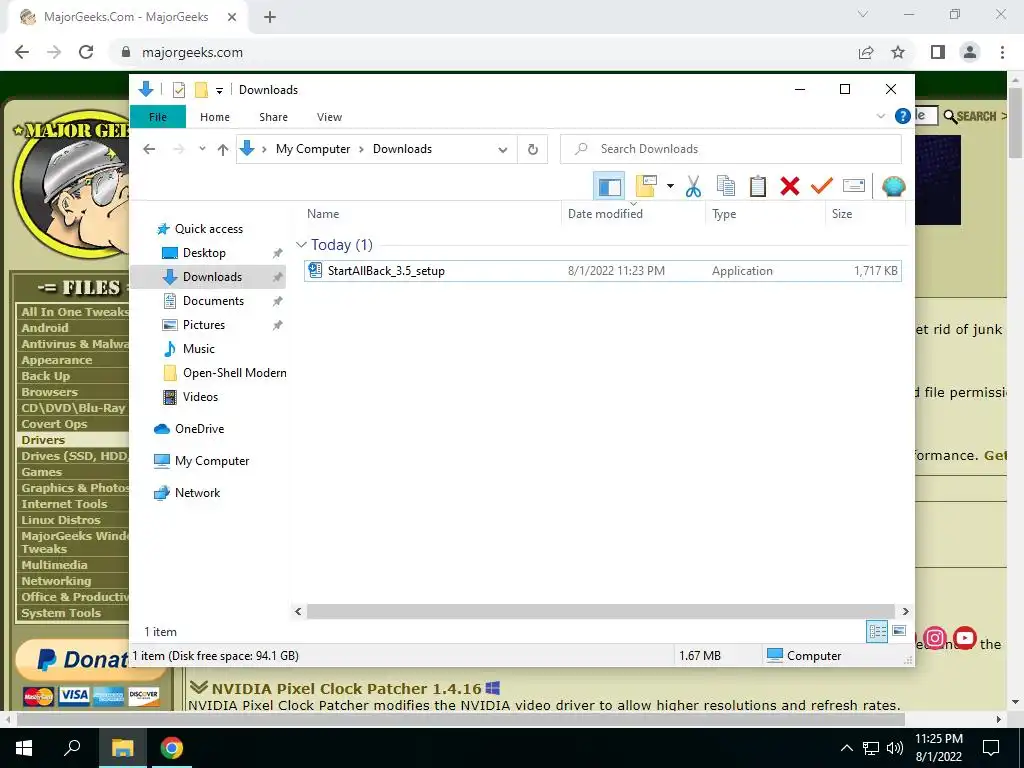Click the red X Delete icon
Screen dimensions: 1024x768
790,187
